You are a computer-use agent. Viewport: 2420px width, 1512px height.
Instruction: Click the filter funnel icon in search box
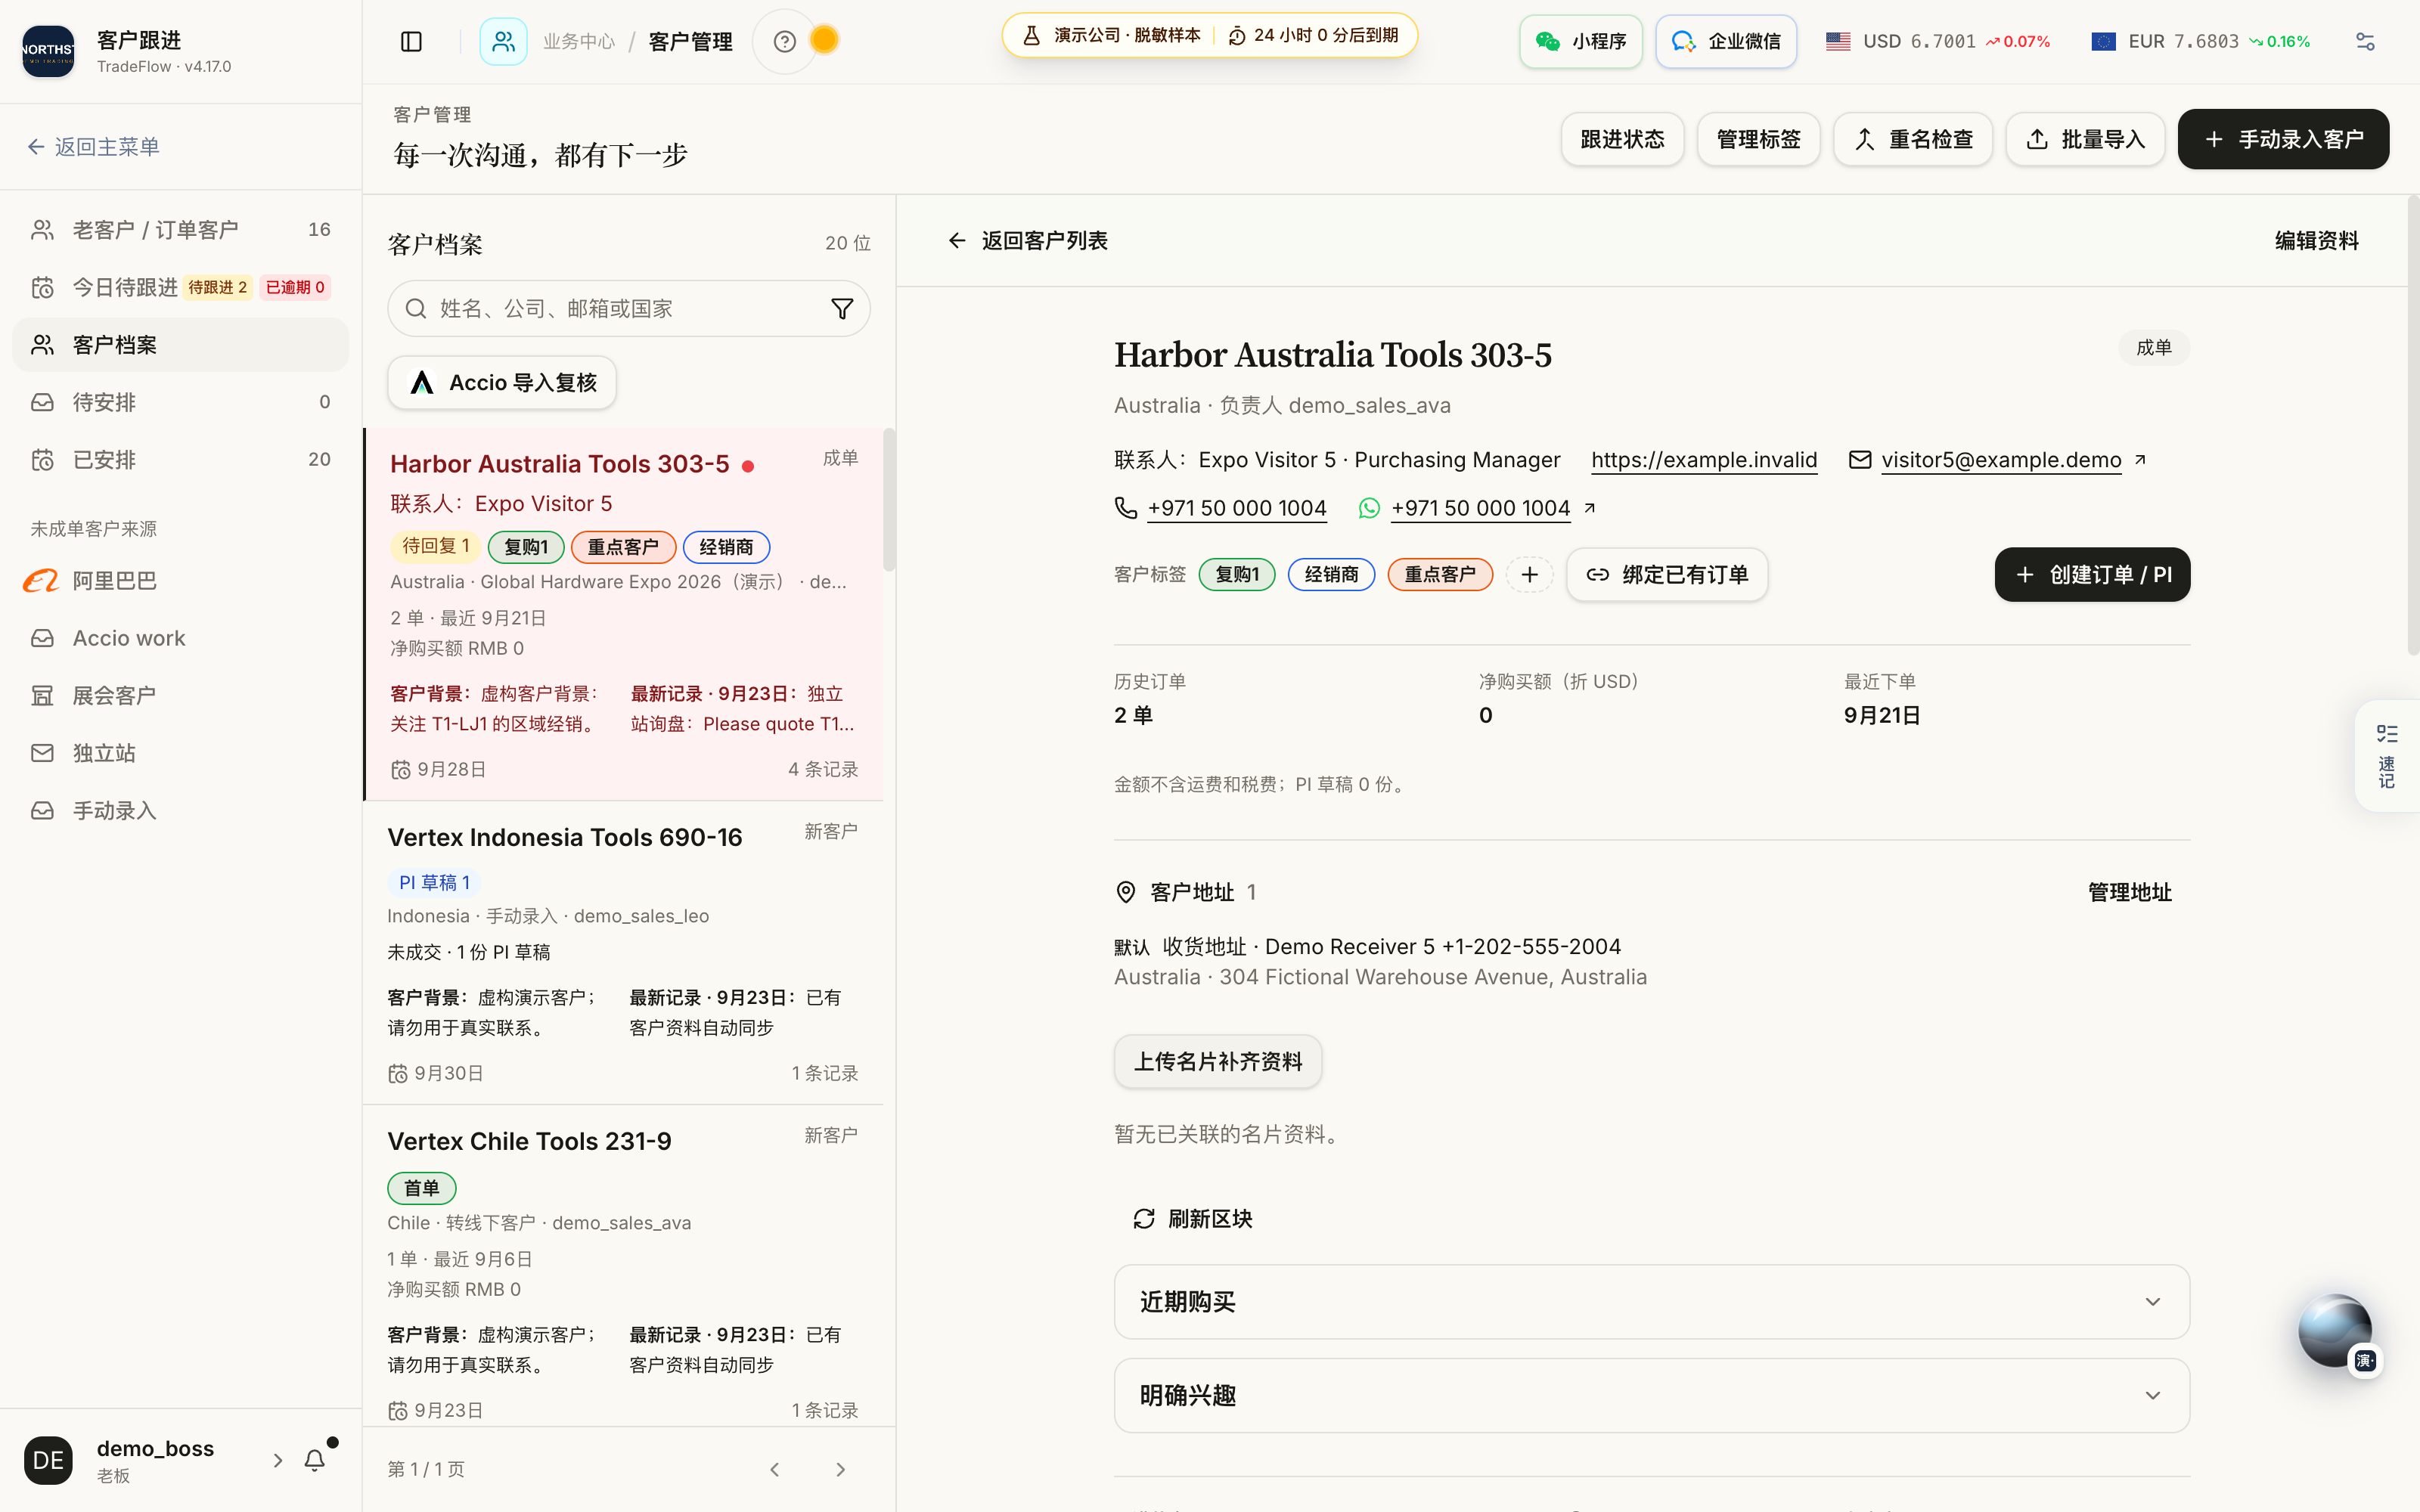tap(842, 308)
